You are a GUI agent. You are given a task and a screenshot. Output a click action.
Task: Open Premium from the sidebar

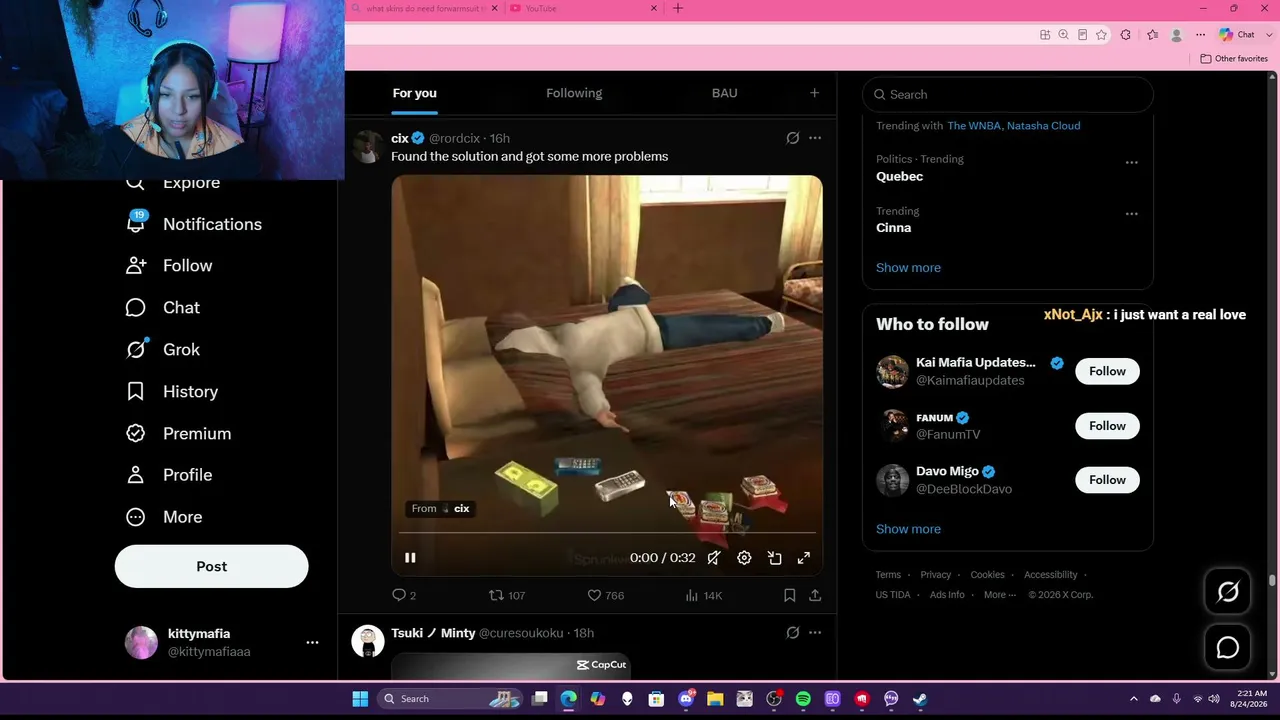tap(178, 434)
